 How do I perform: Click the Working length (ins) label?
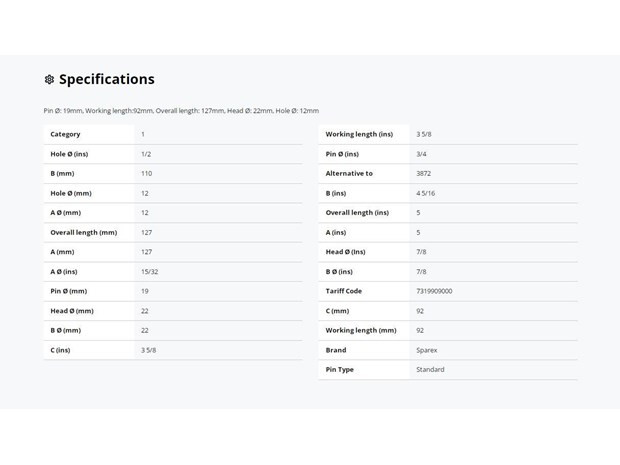[x=359, y=134]
